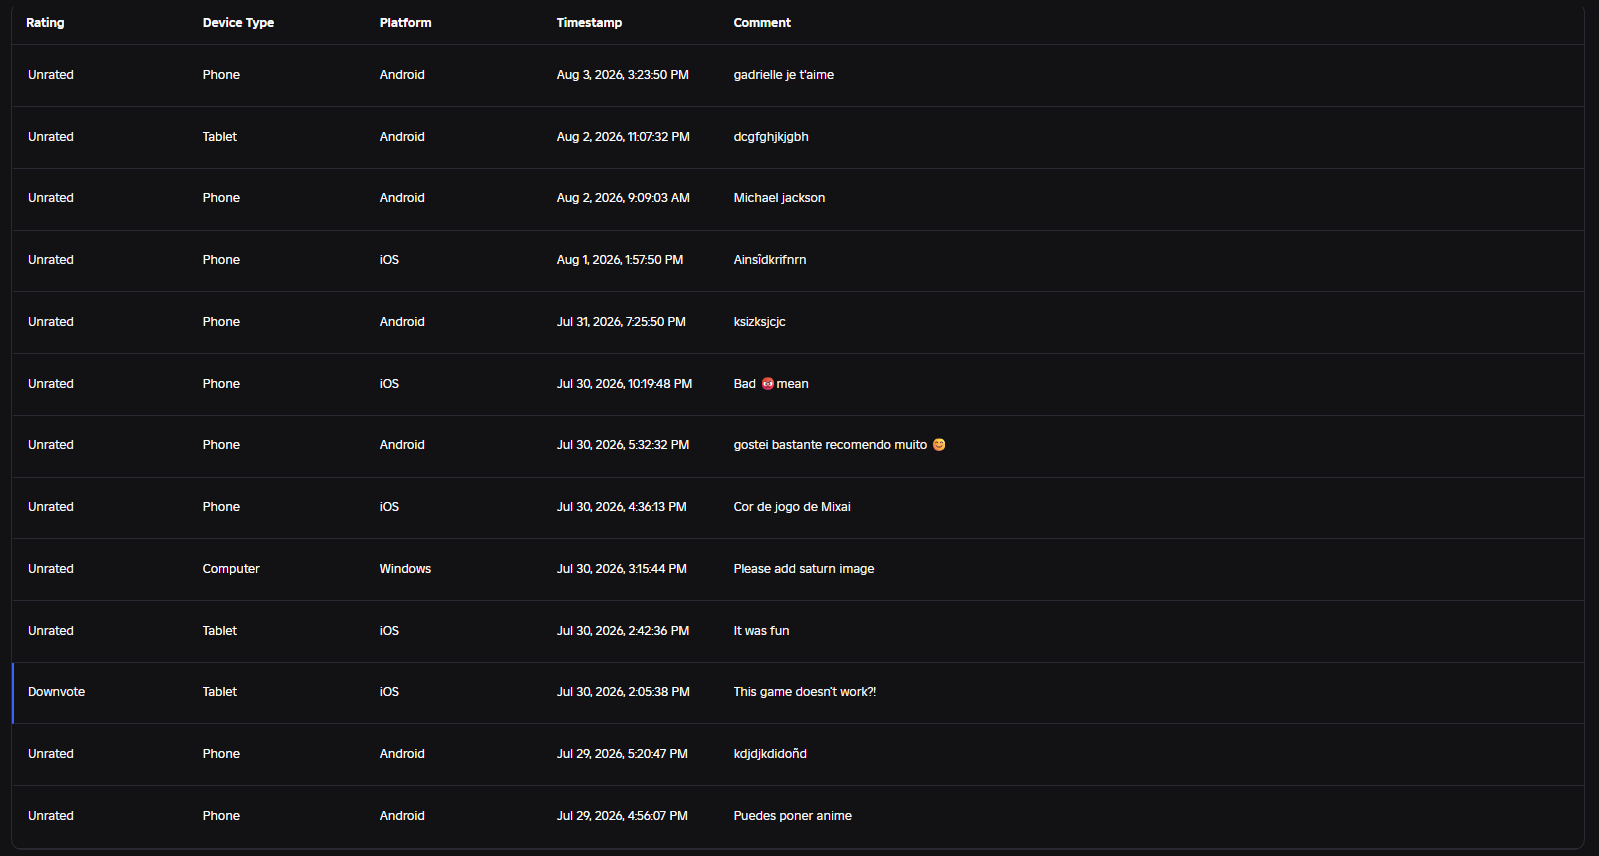Viewport: 1599px width, 856px height.
Task: Open 'gostei bastante recomendo muito' comment
Action: pos(839,445)
